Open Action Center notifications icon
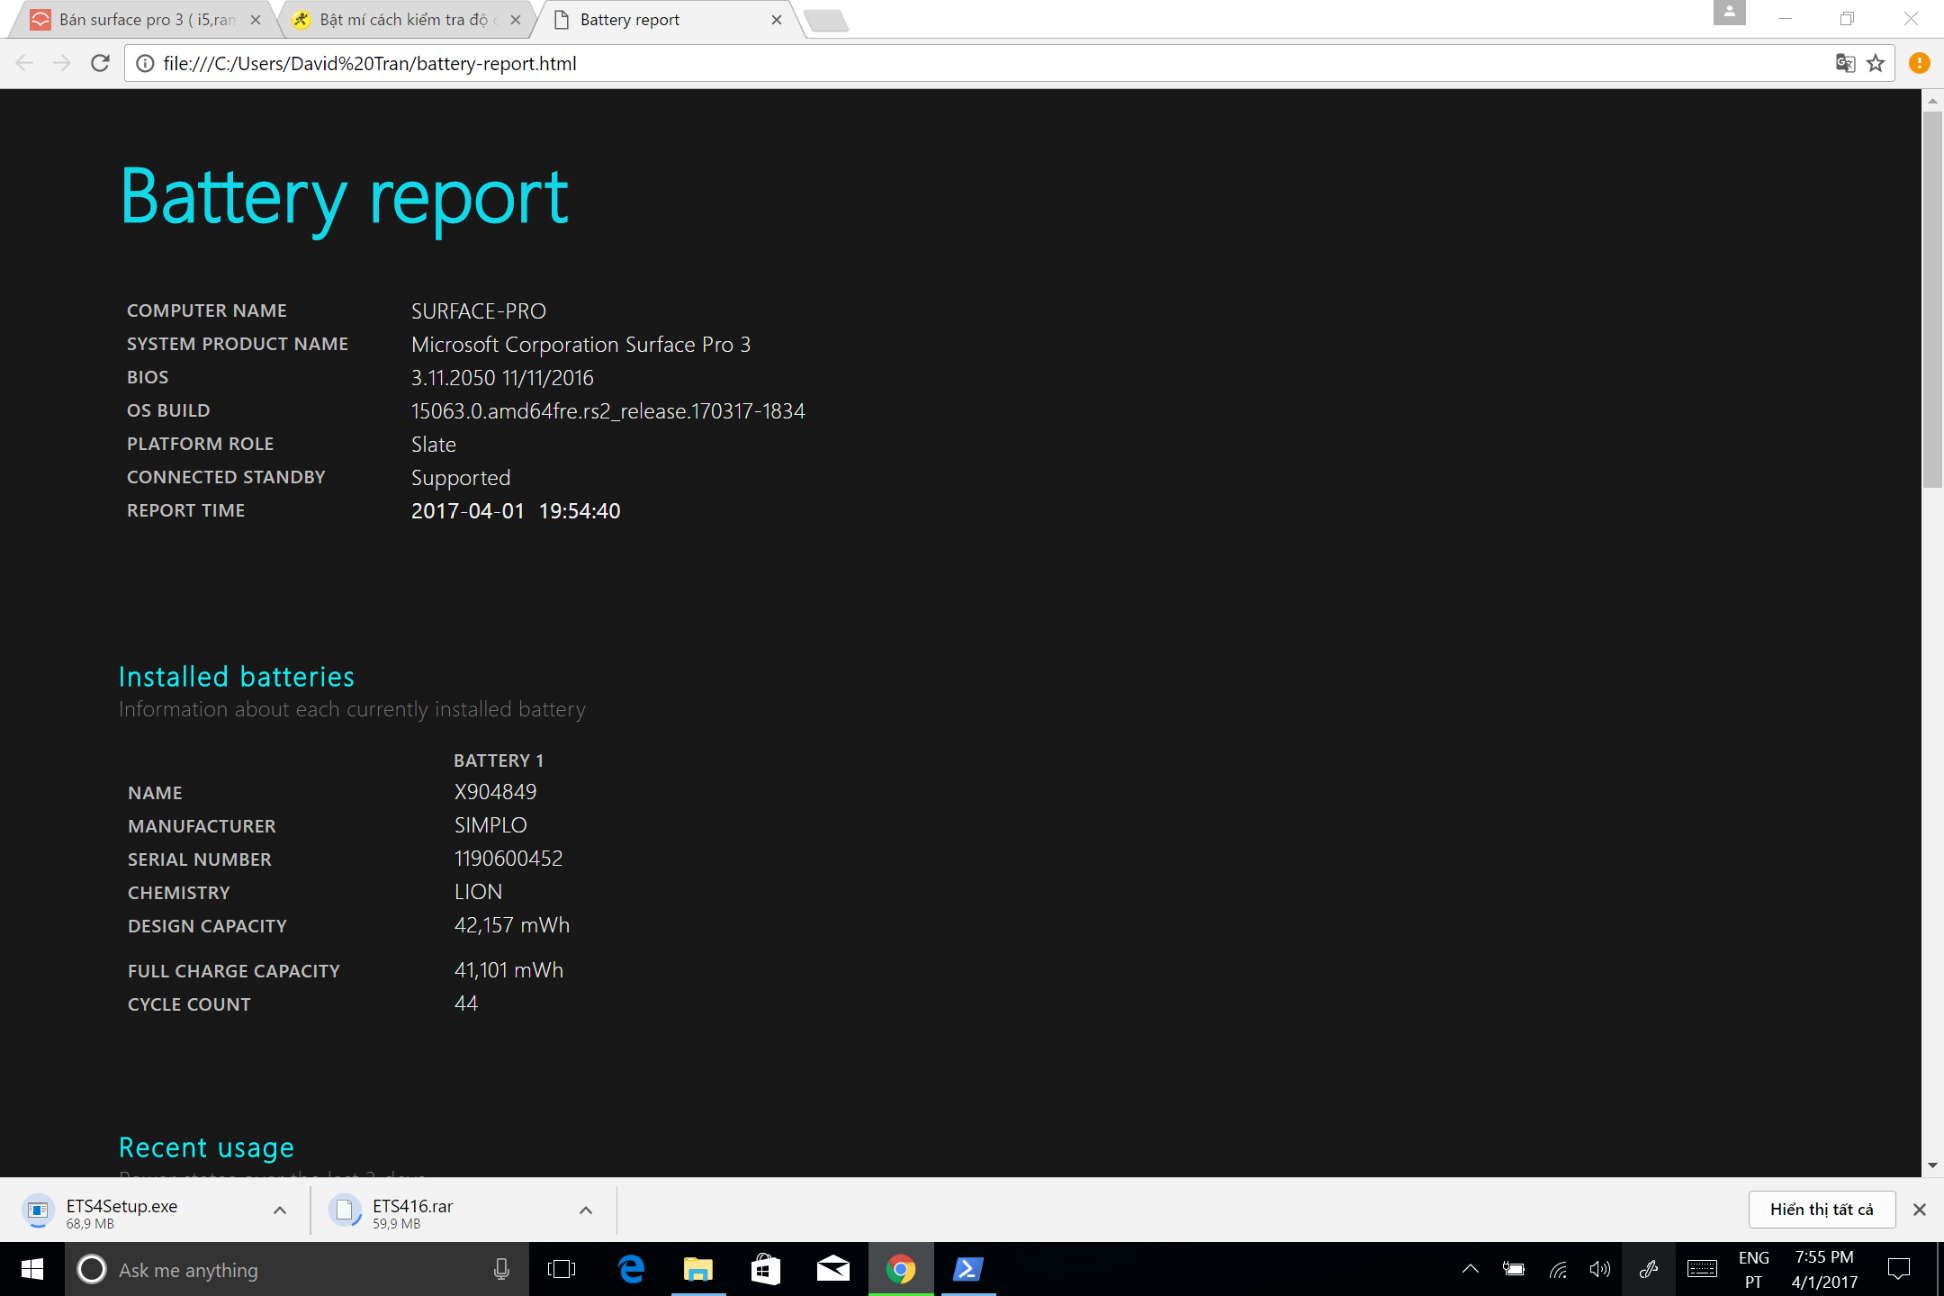The width and height of the screenshot is (1944, 1296). 1898,1269
